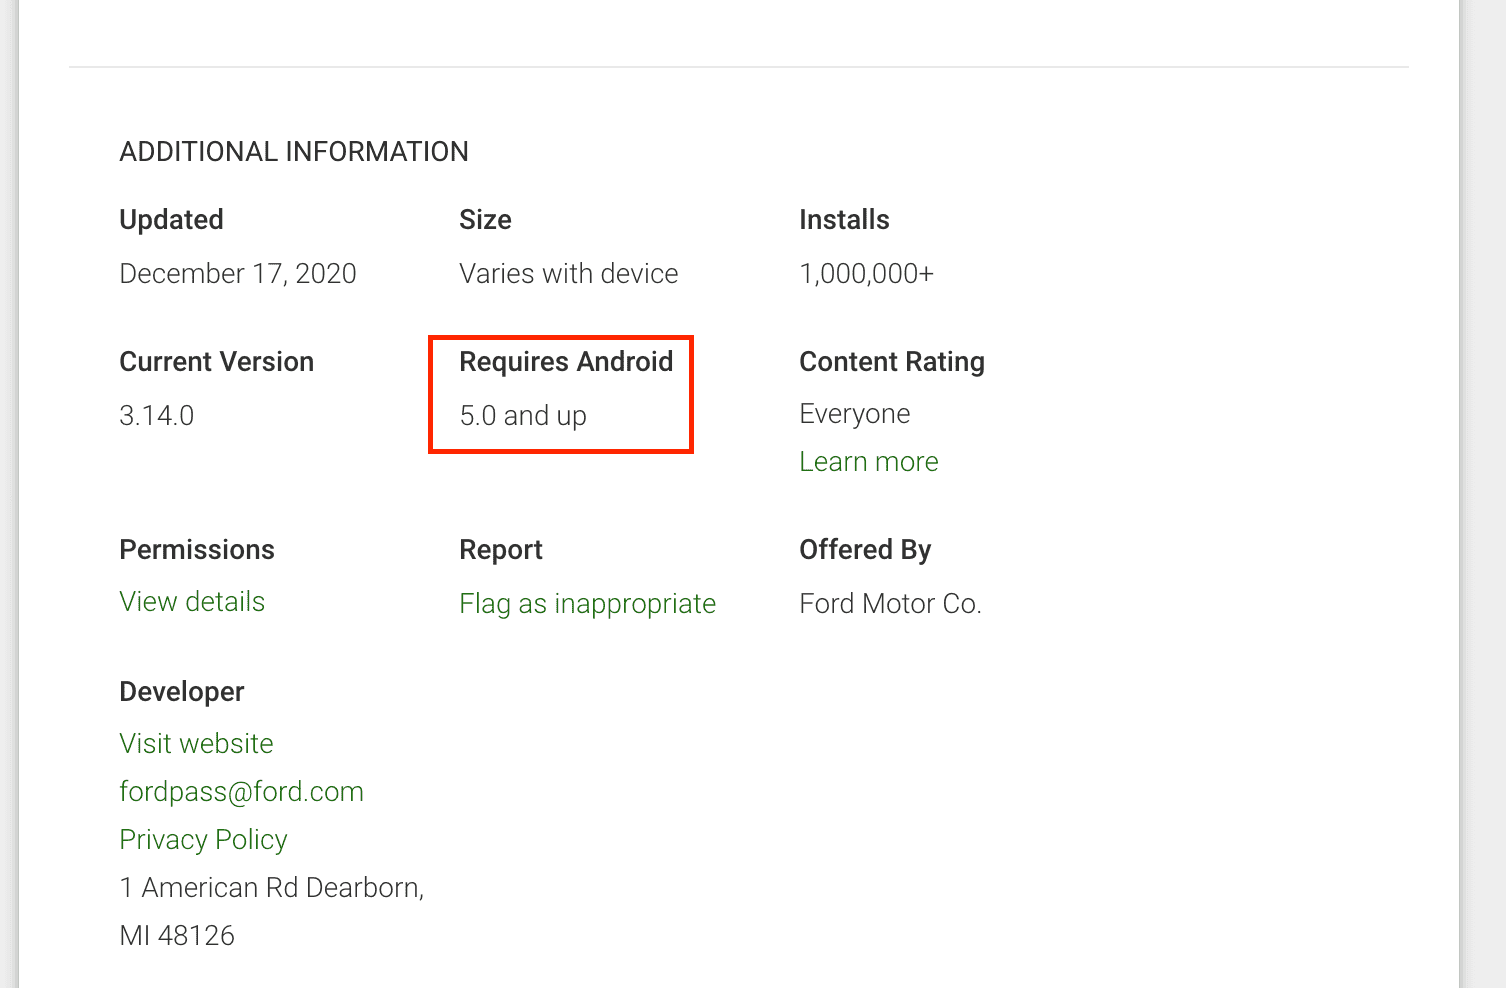
Task: Click the 'Content Rating' label
Action: click(892, 362)
